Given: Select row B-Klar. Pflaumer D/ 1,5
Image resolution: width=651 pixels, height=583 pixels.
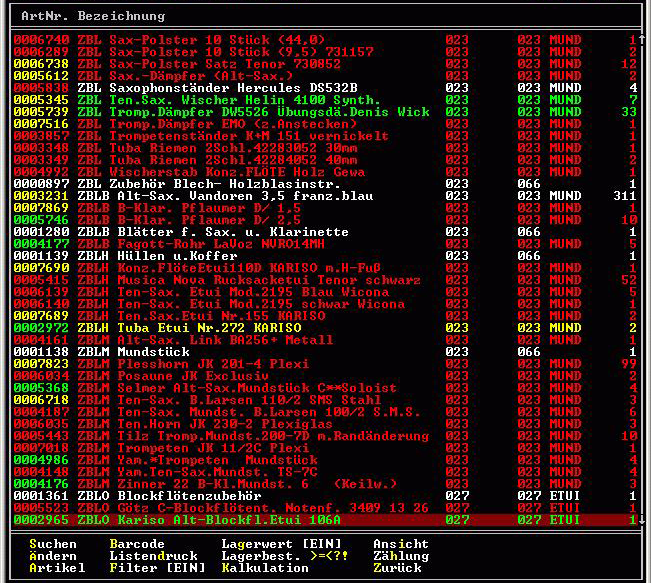Looking at the screenshot, I should coord(325,208).
